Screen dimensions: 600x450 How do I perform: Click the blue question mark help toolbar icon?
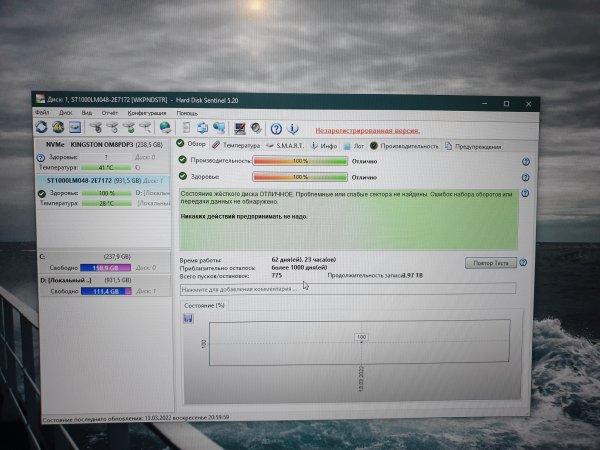tap(276, 128)
